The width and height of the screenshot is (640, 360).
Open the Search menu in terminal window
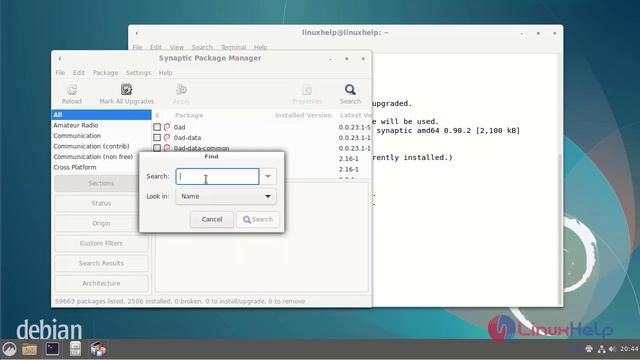point(202,47)
